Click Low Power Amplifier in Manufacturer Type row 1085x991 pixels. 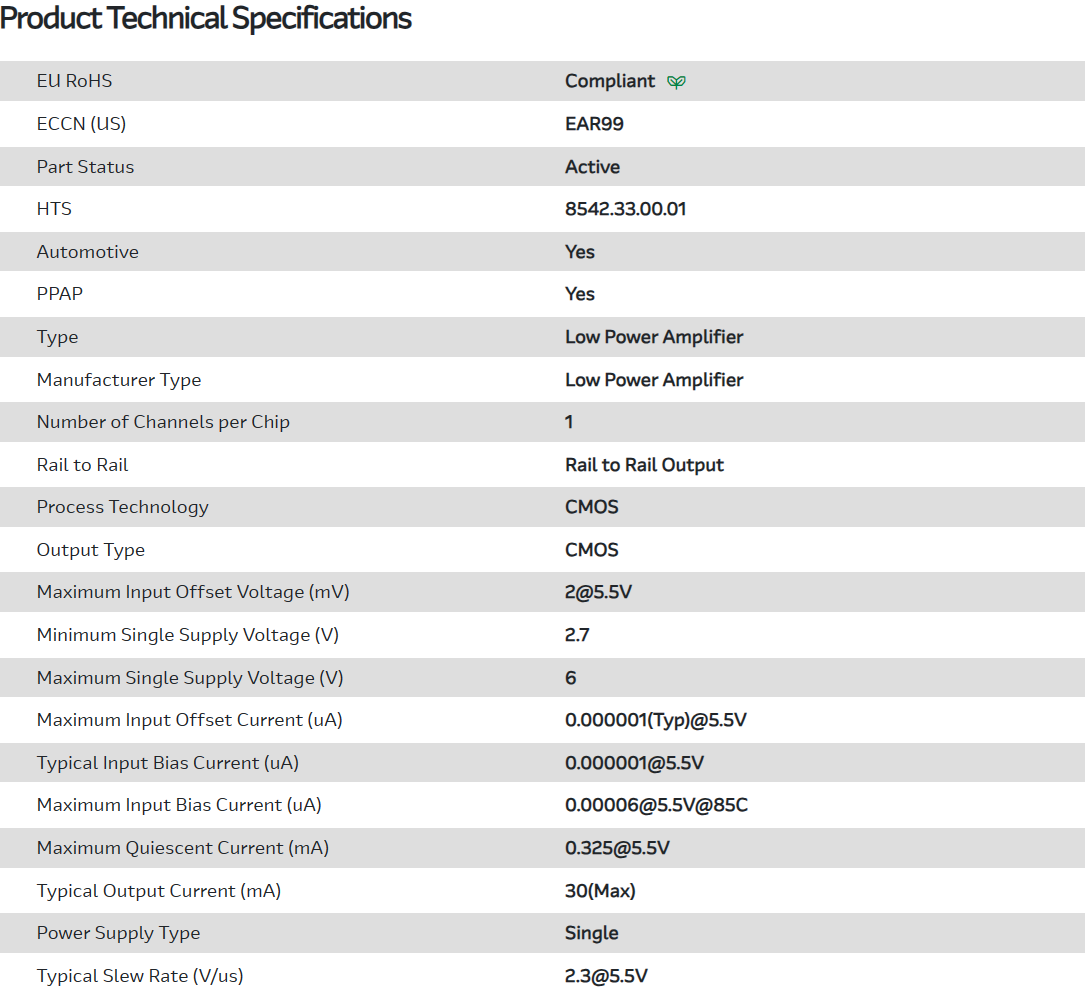click(x=654, y=380)
